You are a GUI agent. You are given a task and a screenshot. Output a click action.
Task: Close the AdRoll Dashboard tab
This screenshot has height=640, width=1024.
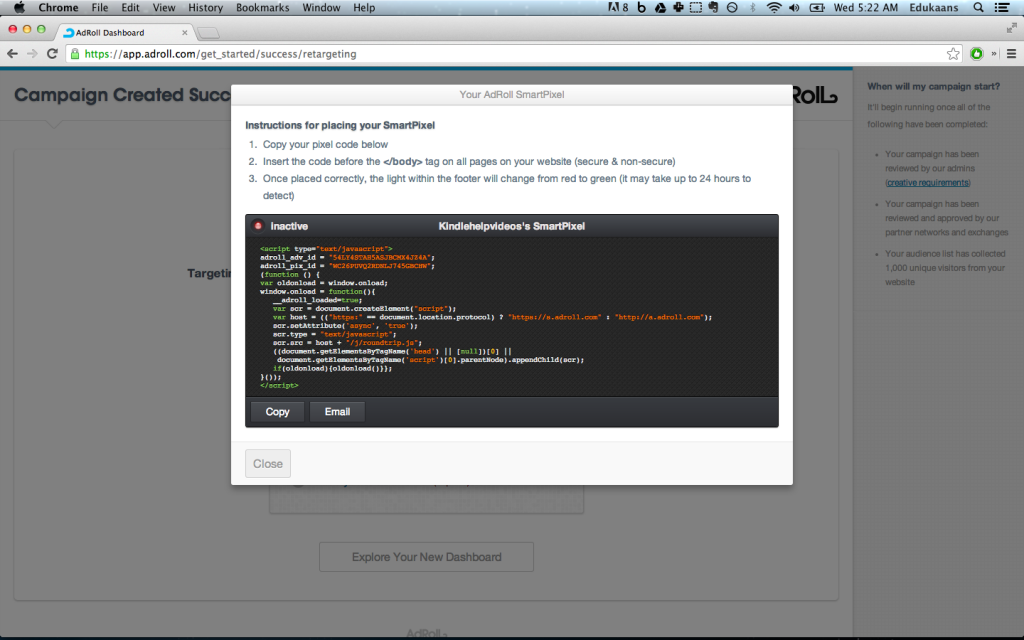click(x=185, y=32)
